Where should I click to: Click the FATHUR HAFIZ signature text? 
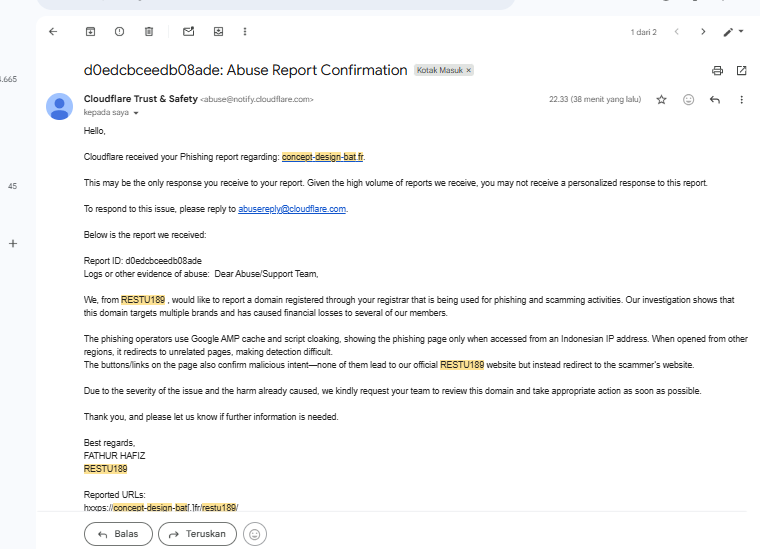[114, 455]
